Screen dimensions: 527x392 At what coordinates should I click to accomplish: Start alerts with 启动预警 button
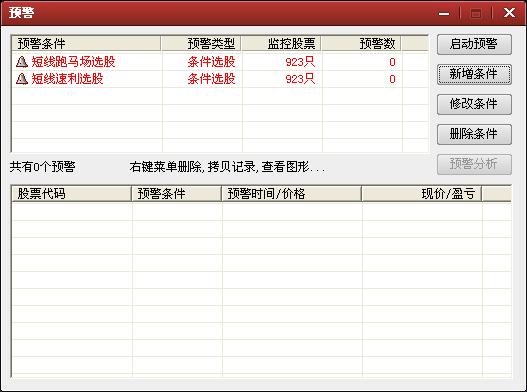coord(474,44)
